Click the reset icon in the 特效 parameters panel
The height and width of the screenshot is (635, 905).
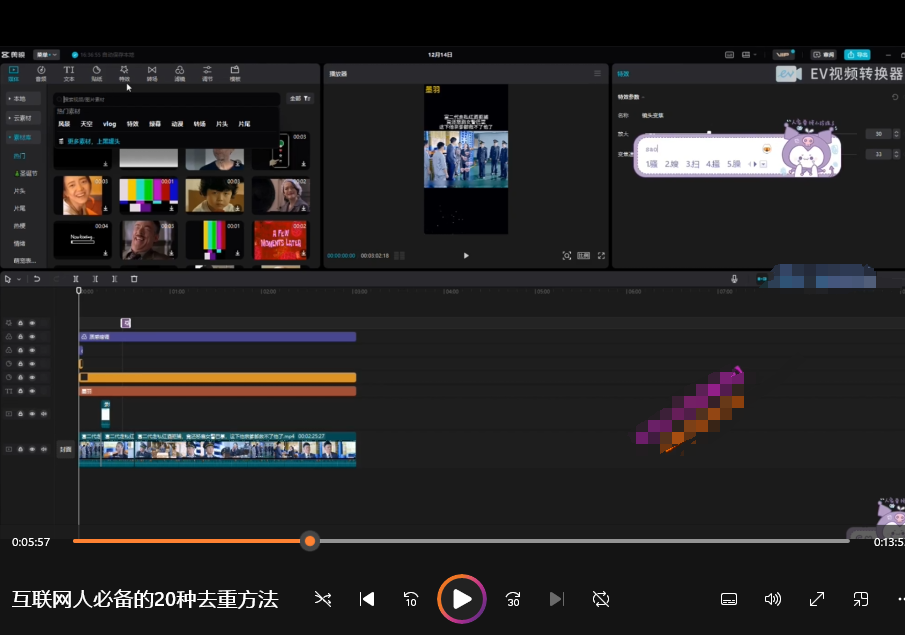[895, 97]
